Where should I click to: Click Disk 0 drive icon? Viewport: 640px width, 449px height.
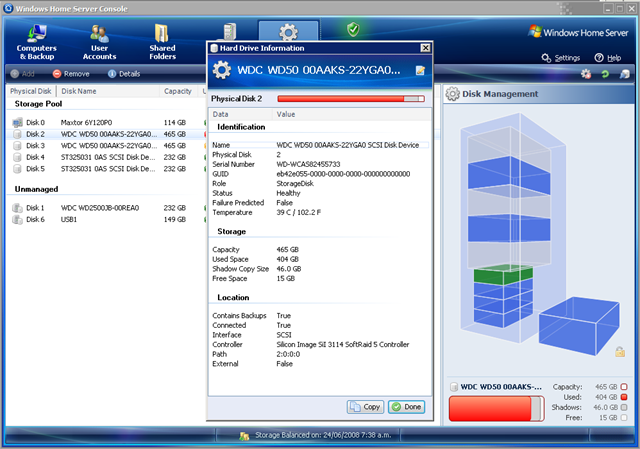18,122
